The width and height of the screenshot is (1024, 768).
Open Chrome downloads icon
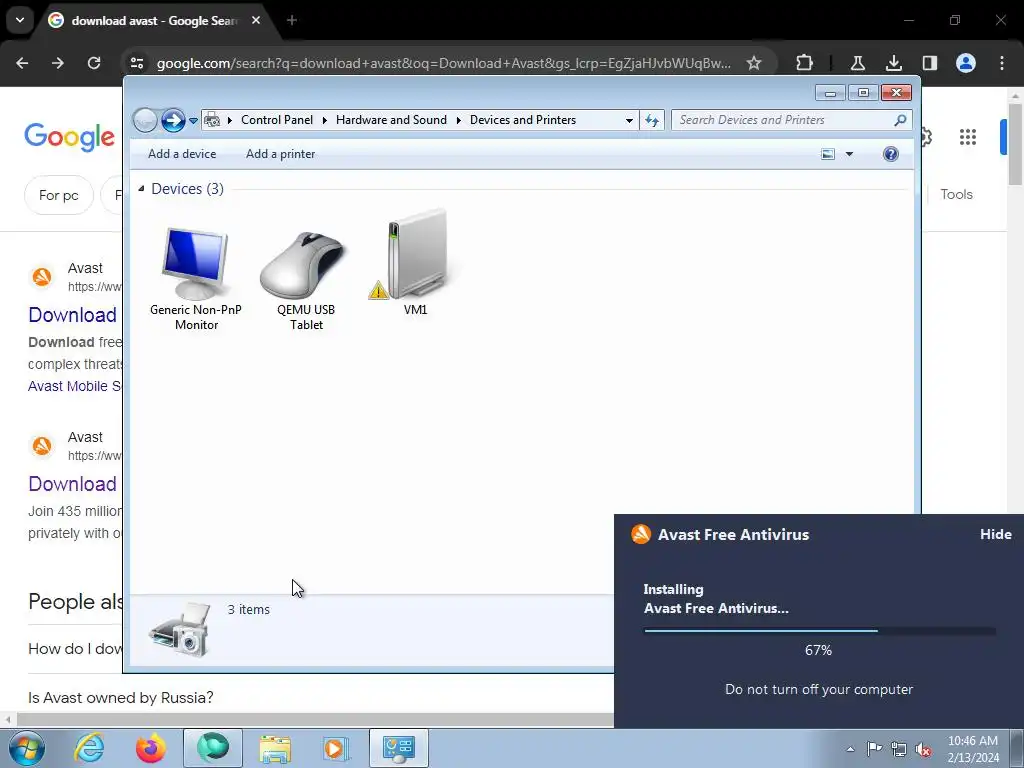pos(893,63)
